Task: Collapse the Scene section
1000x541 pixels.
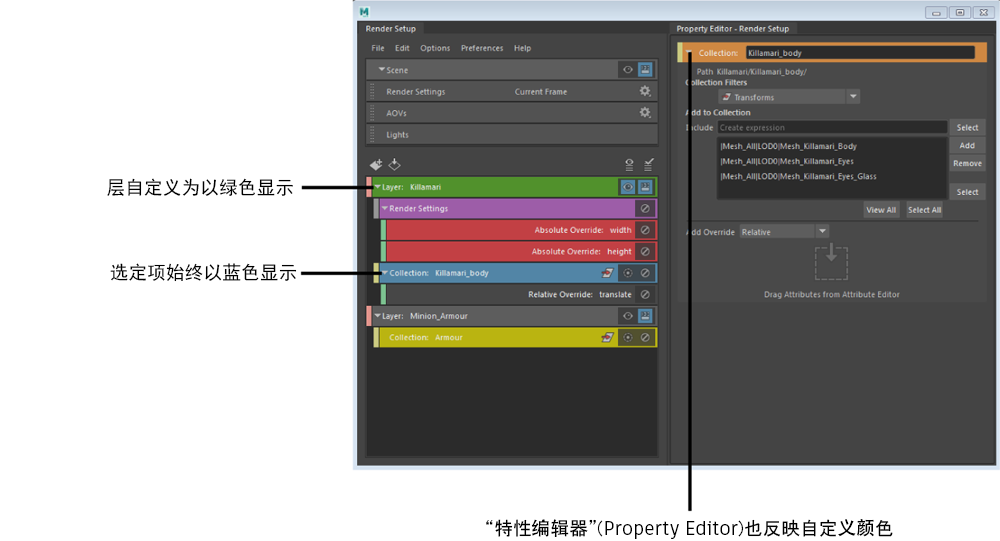Action: tap(381, 70)
